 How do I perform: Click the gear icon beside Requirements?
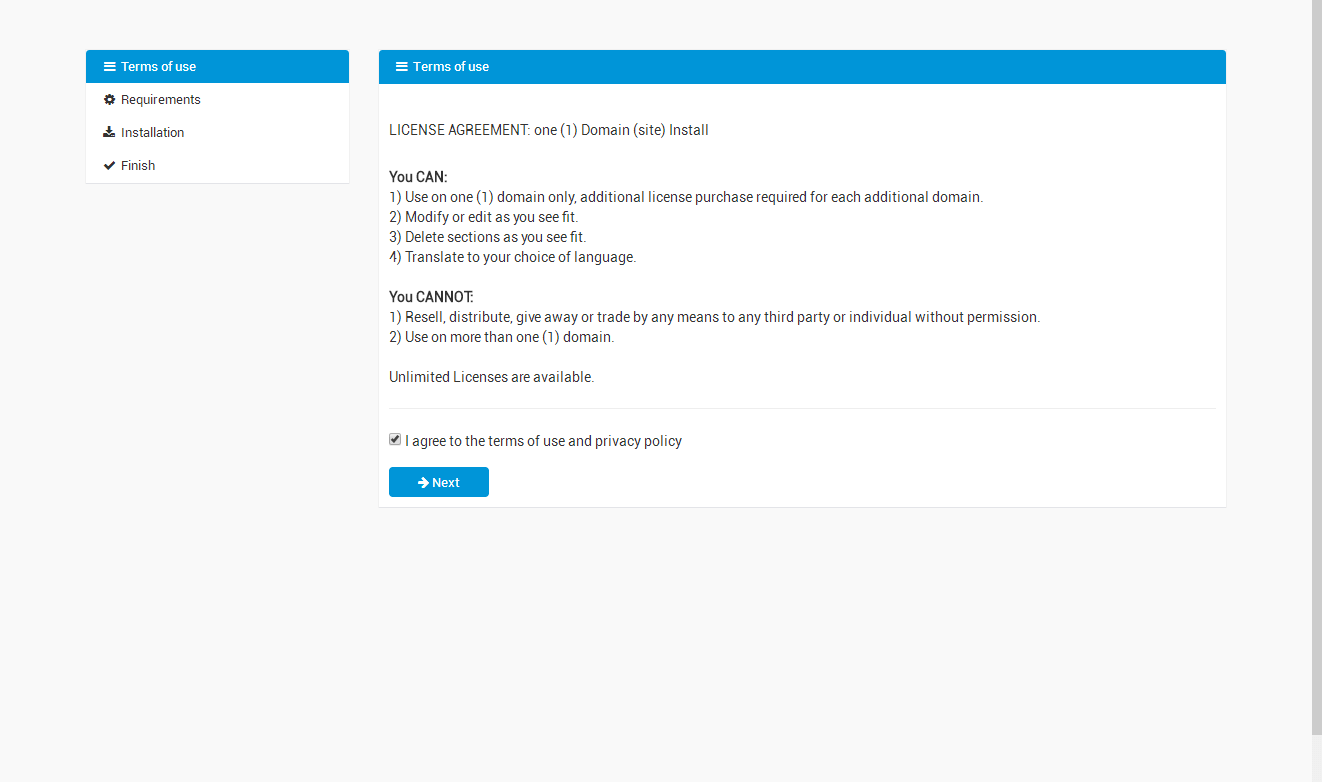109,100
